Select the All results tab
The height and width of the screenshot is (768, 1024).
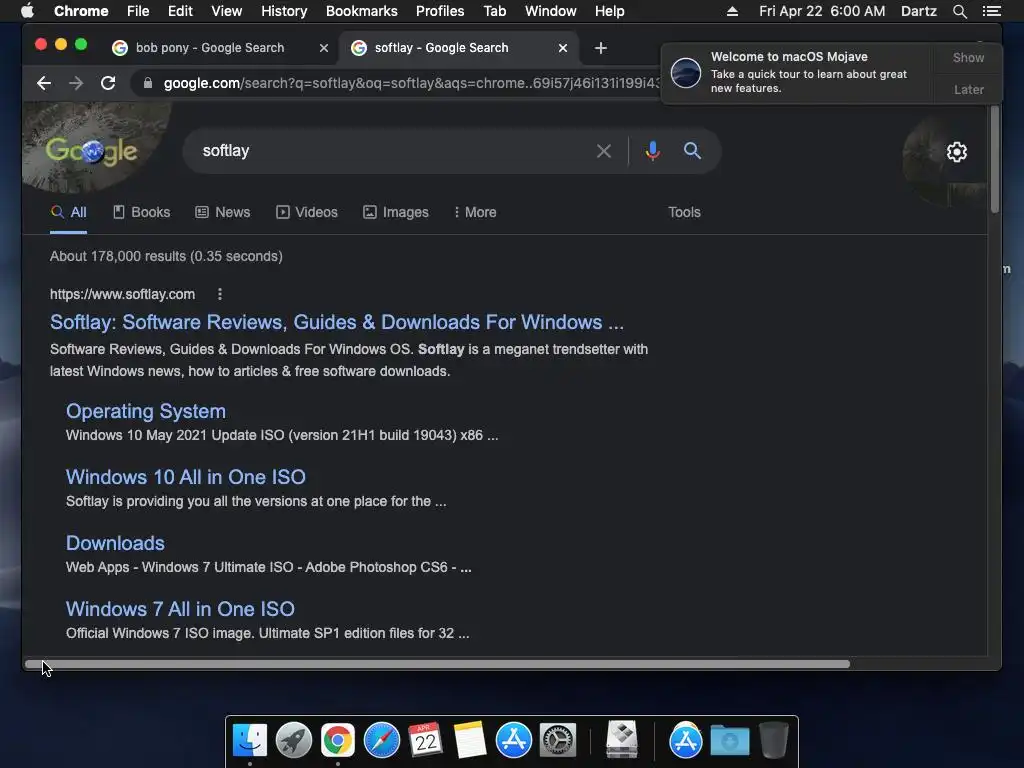click(69, 212)
